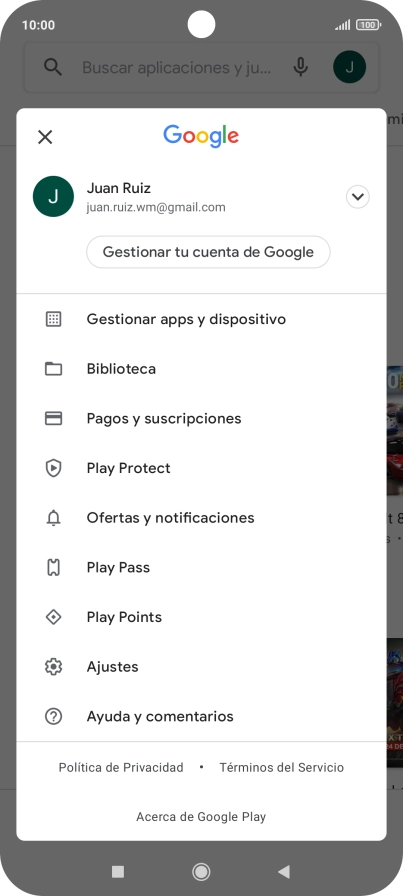Expand the account switcher chevron
403x896 pixels.
pos(358,197)
